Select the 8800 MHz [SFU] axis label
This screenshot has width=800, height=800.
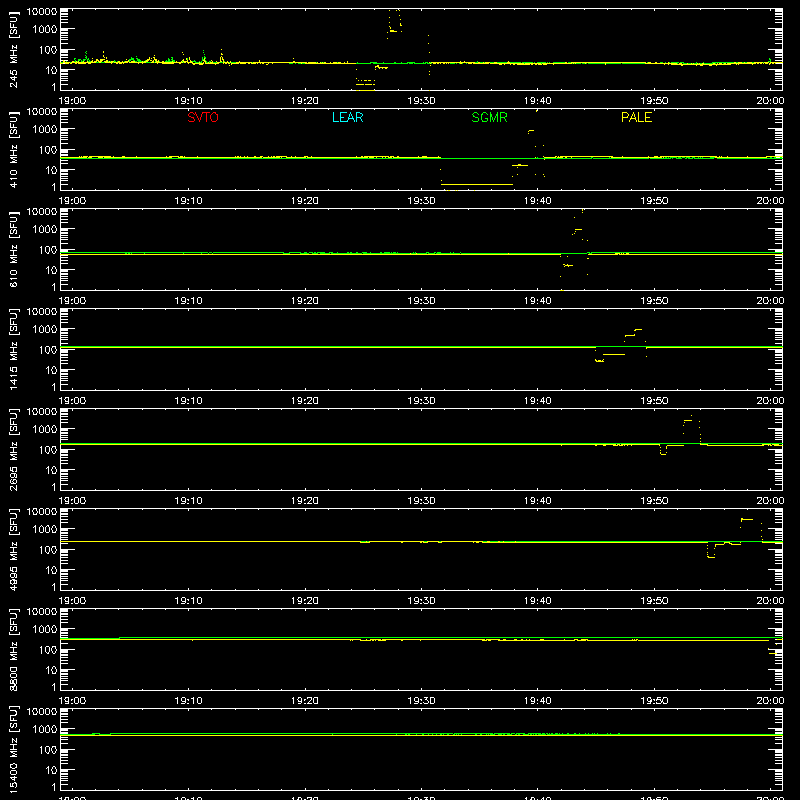point(13,649)
